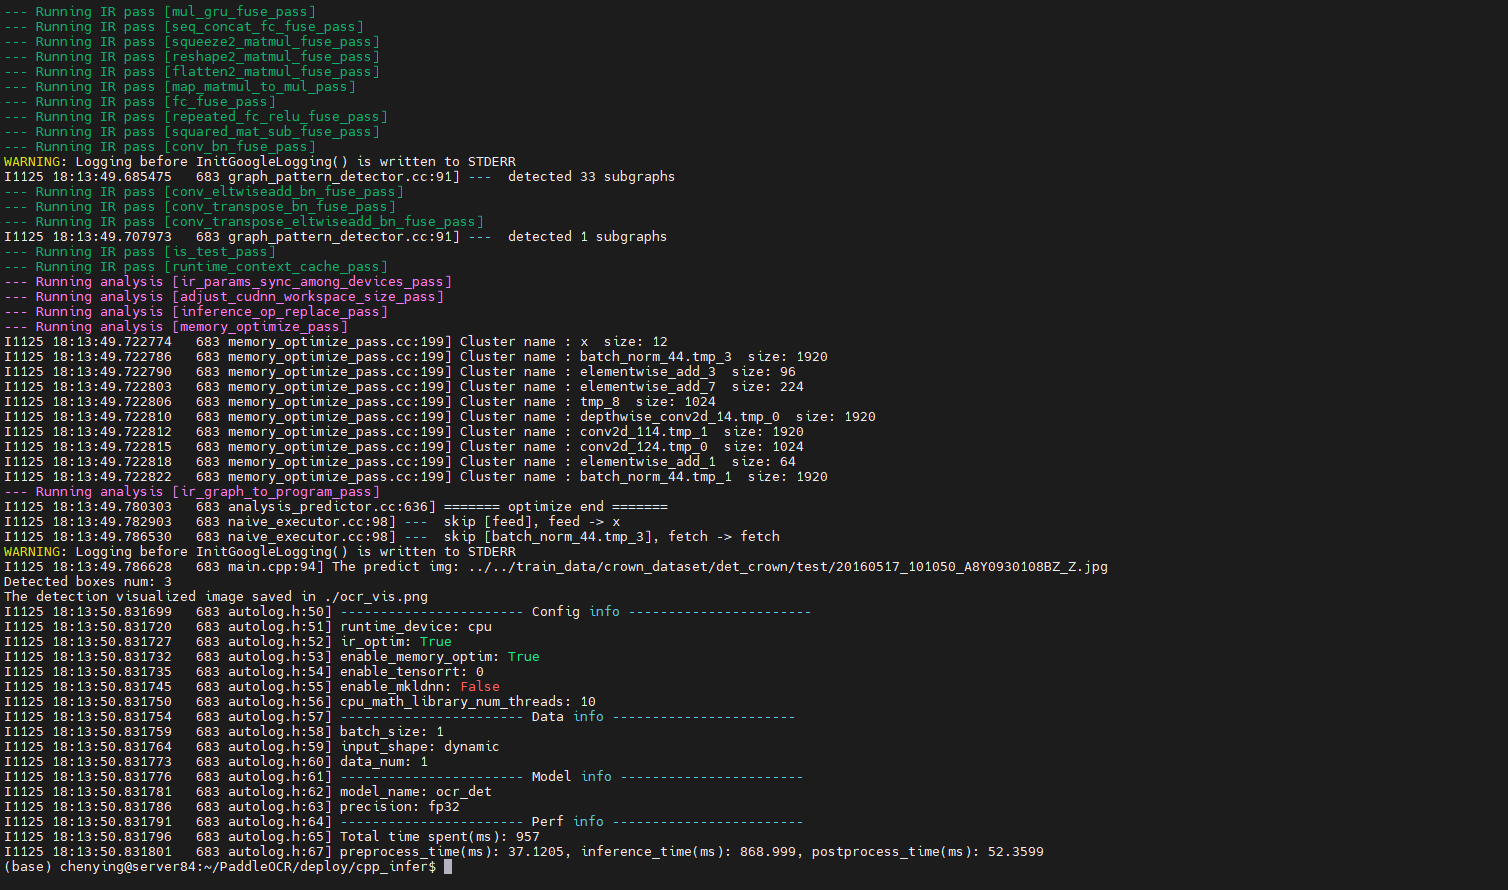The width and height of the screenshot is (1508, 890).
Task: Click the text "model_name: ocr_det"
Action: (416, 792)
